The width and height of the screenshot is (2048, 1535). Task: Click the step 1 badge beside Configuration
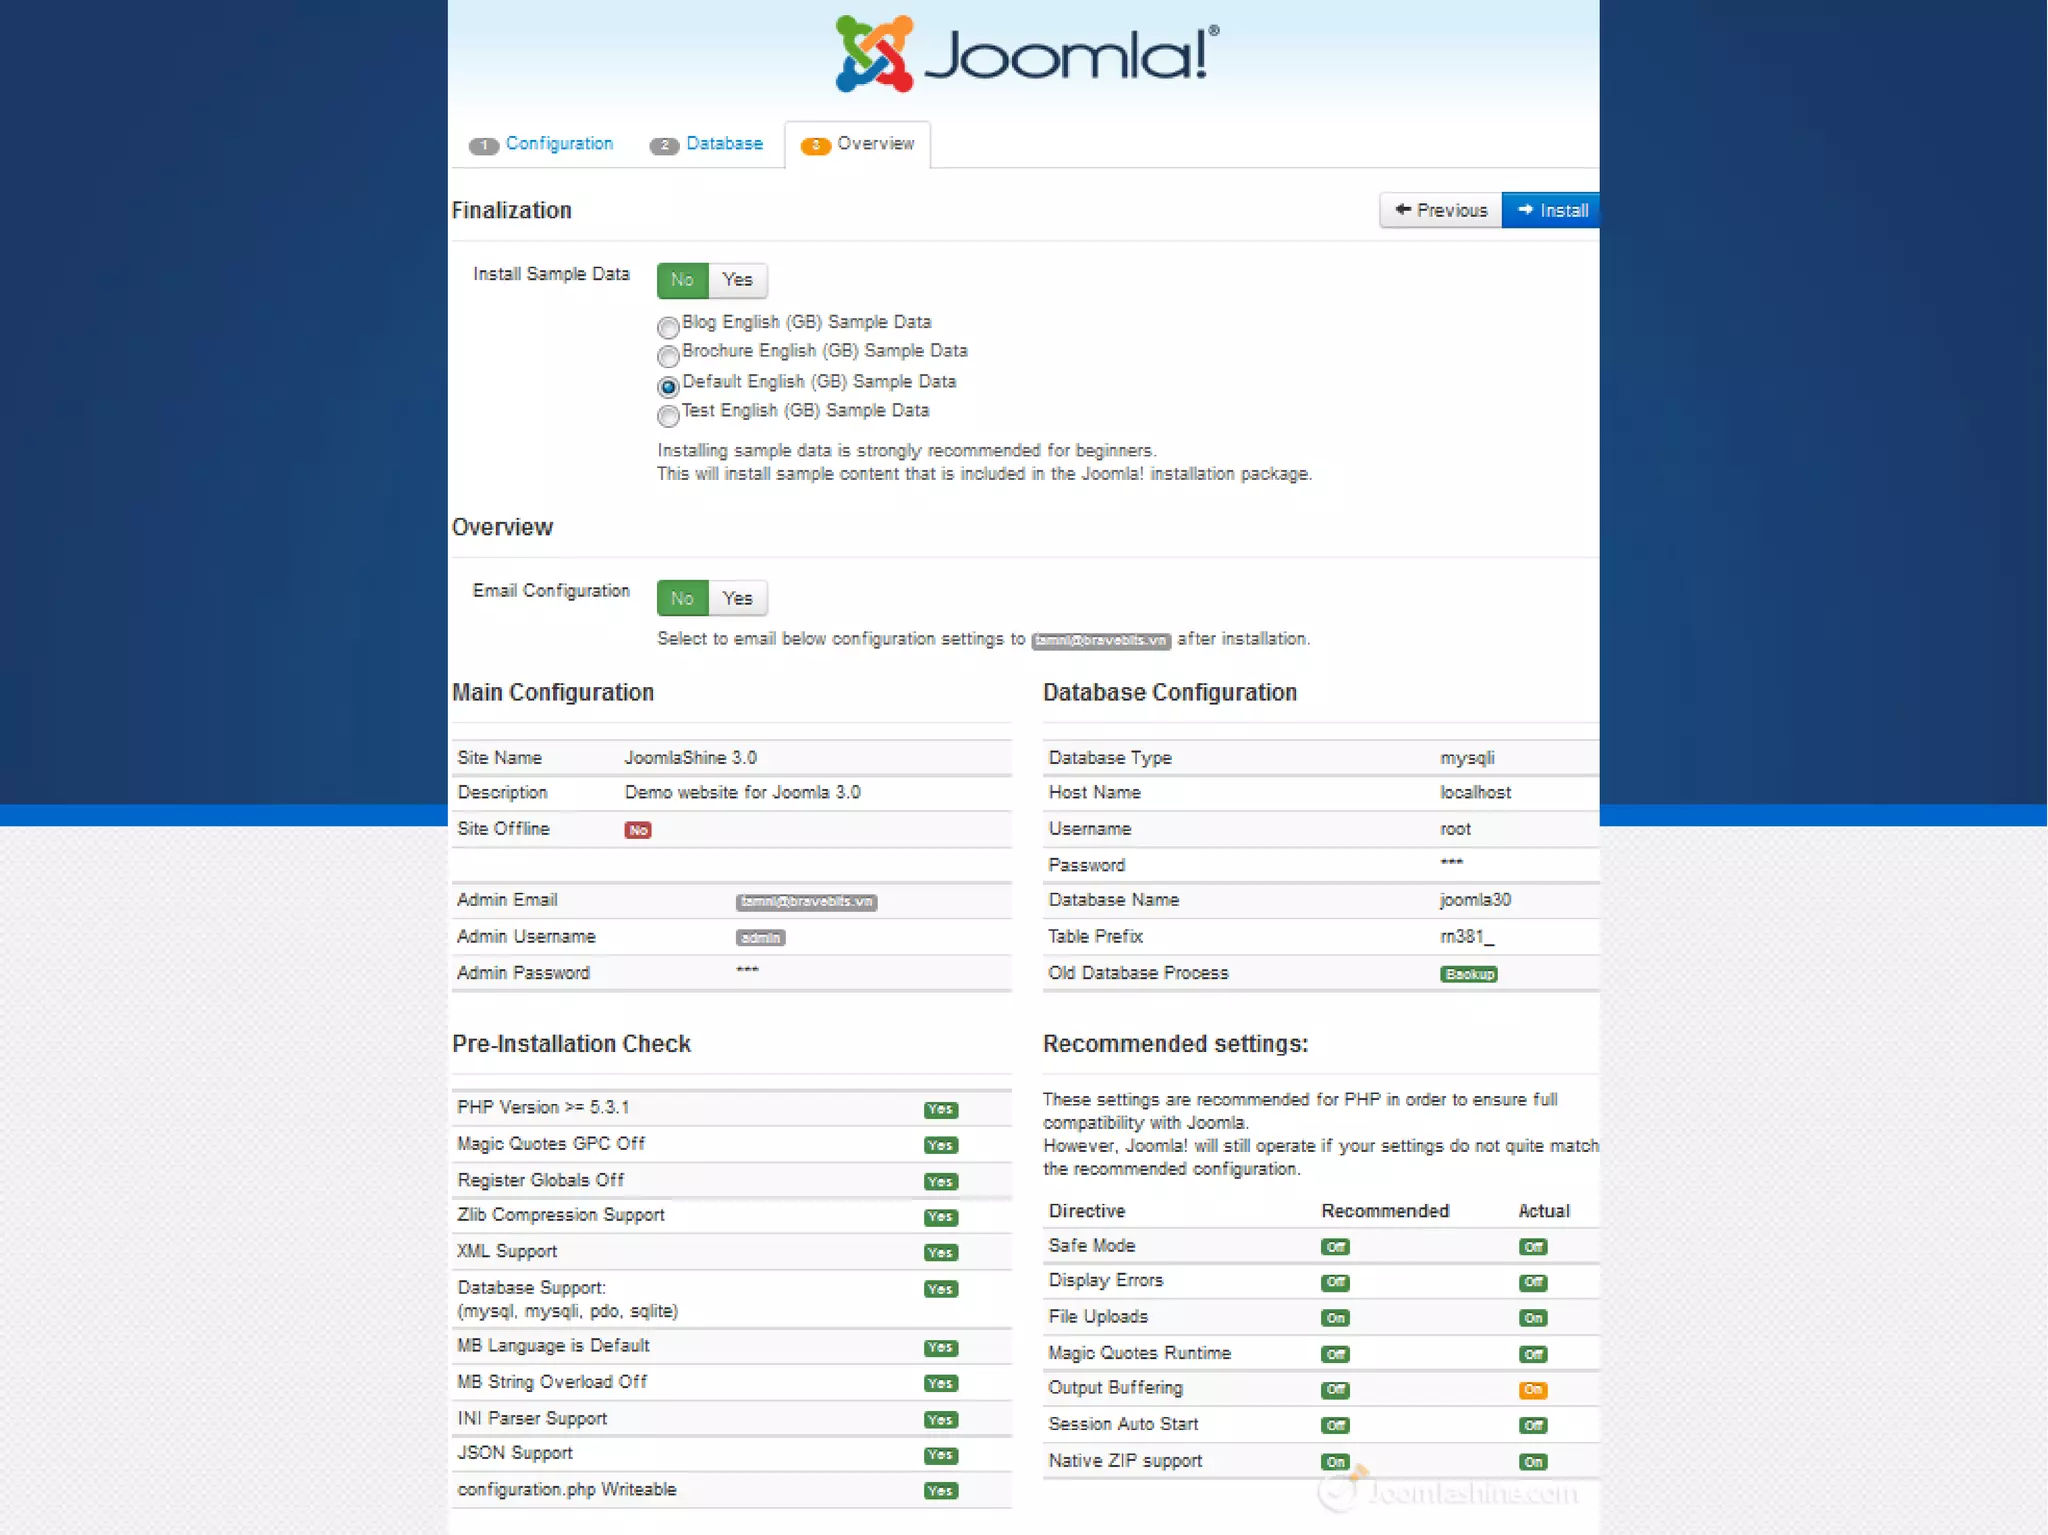[x=484, y=146]
